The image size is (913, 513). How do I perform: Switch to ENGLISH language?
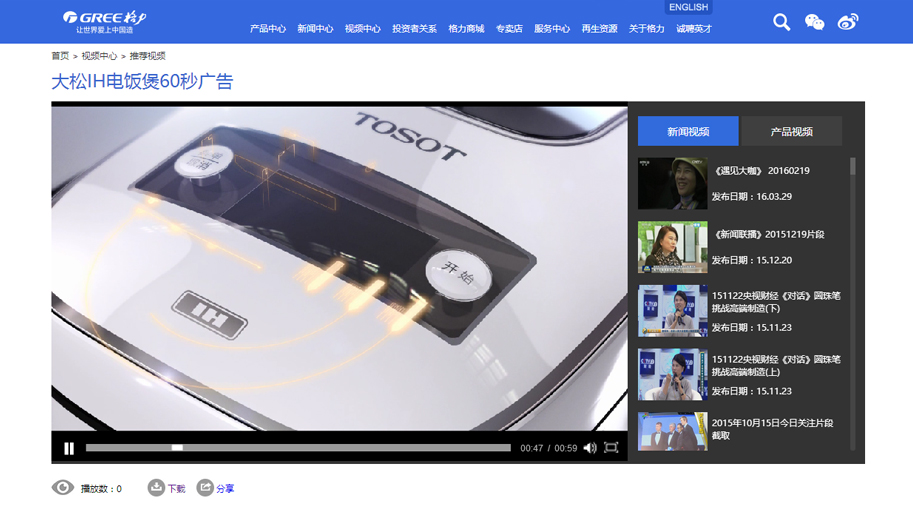[x=688, y=7]
